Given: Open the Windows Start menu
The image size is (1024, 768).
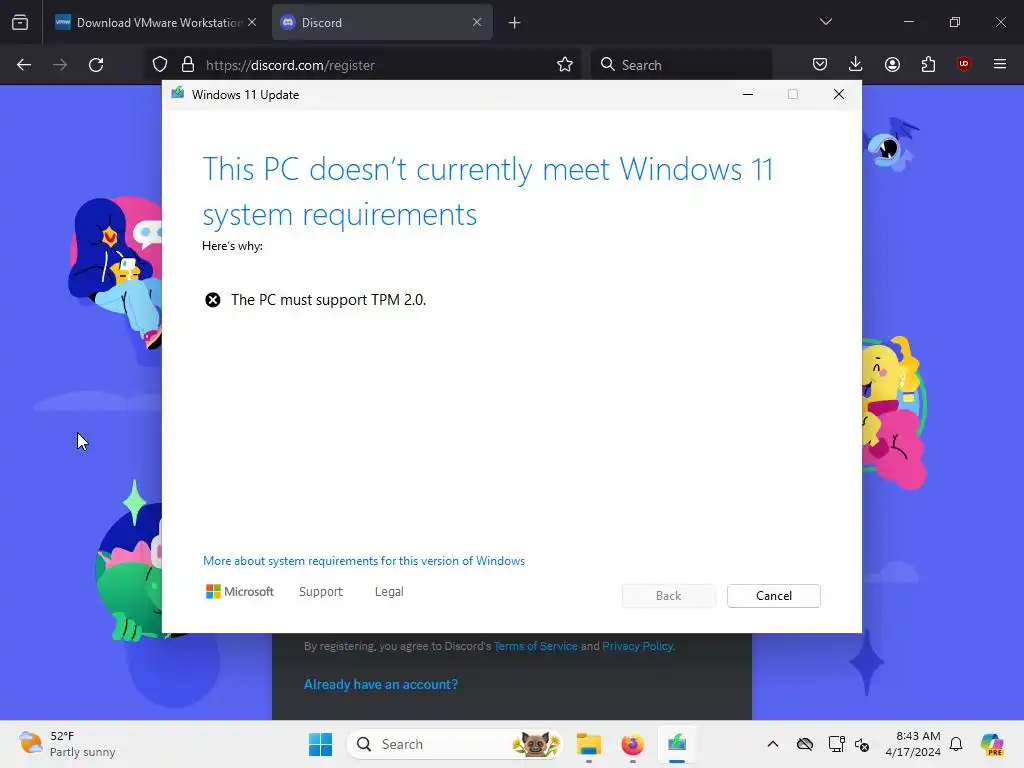Looking at the screenshot, I should pos(320,744).
